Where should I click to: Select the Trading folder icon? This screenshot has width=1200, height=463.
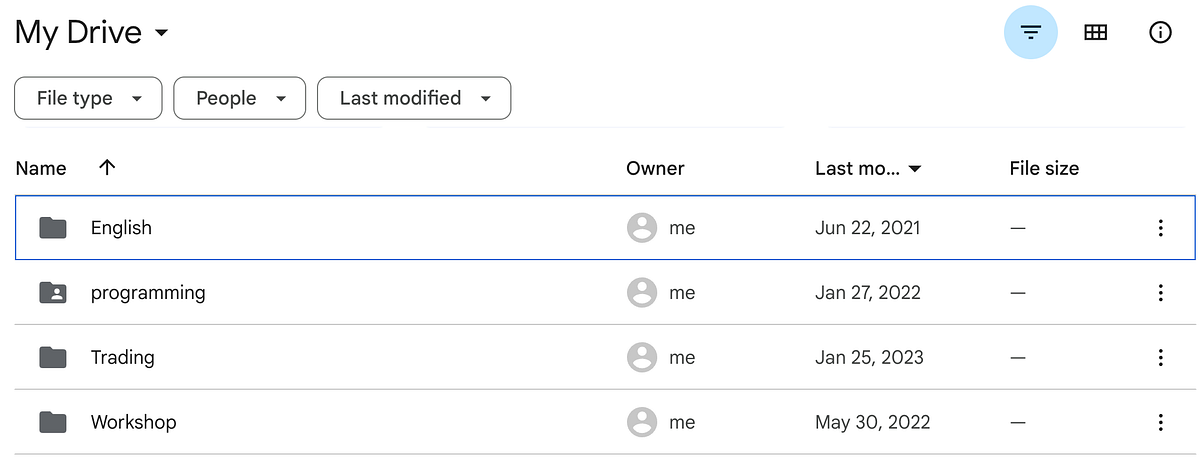pos(53,357)
